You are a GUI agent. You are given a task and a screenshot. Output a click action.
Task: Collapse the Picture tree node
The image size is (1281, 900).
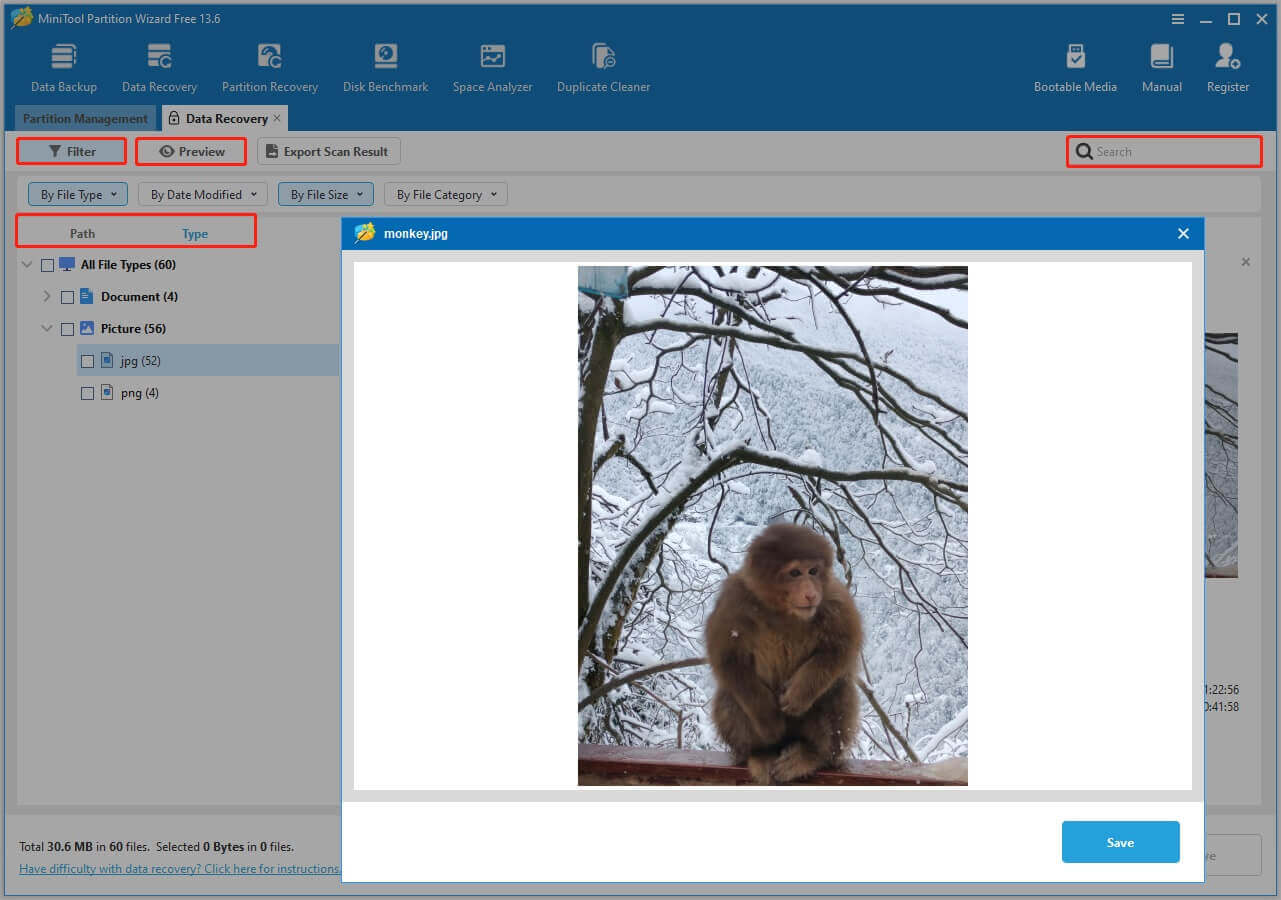point(46,328)
